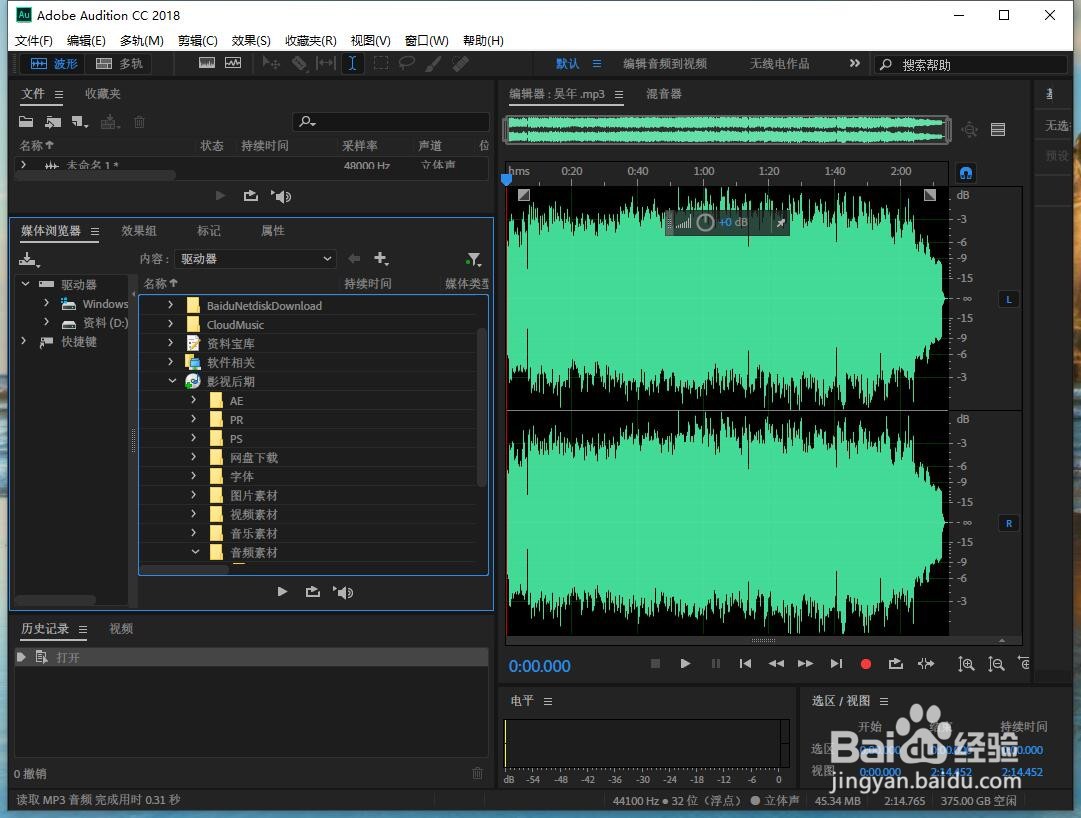
Task: Expand the 资料 (D:) drive
Action: 46,323
